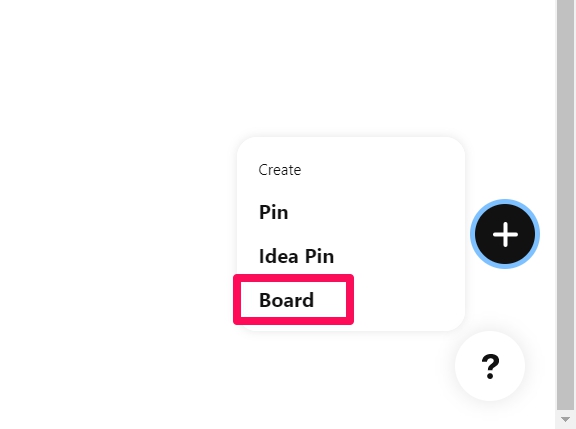The image size is (576, 429).
Task: Click the Create heading label
Action: 280,170
